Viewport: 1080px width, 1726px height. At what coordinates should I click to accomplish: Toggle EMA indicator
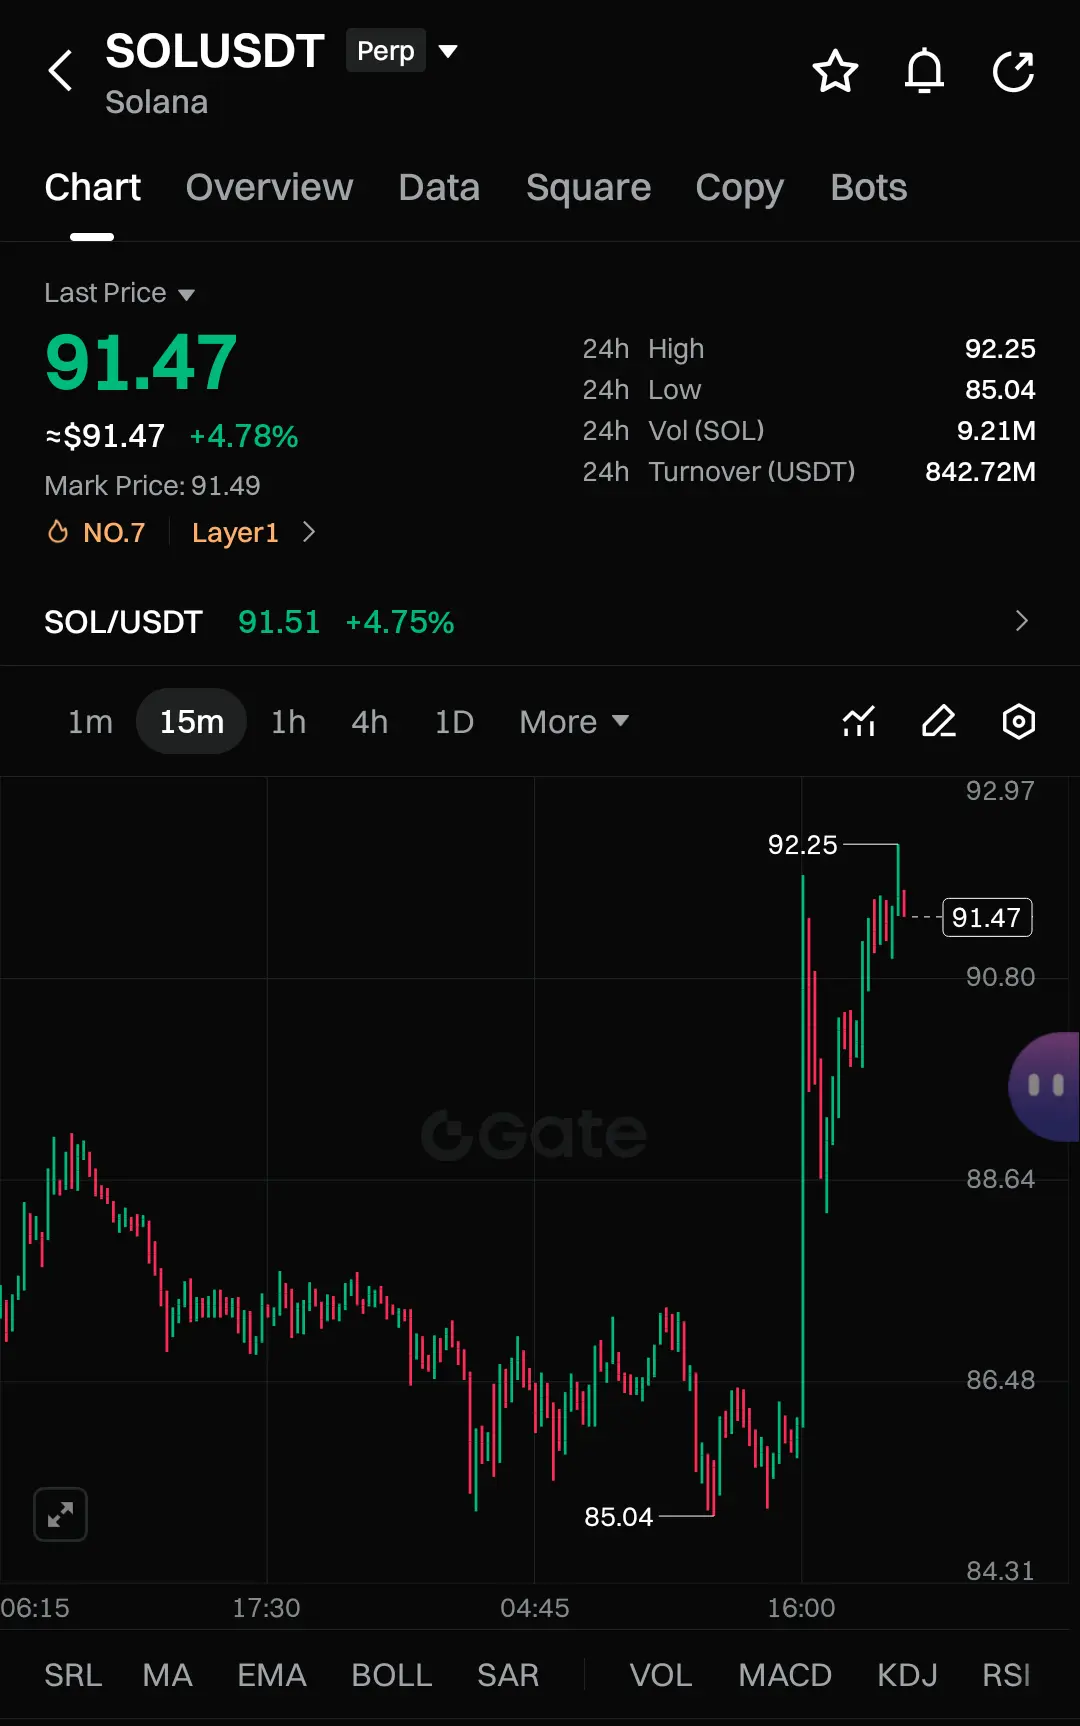pos(271,1675)
